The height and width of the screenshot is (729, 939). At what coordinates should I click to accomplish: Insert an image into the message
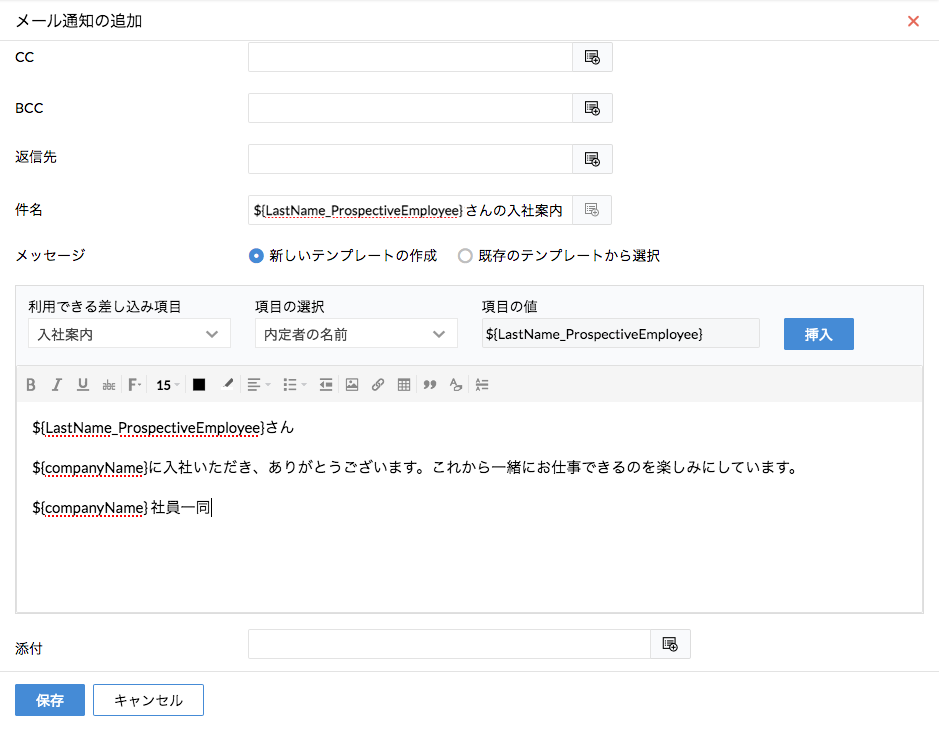352,385
